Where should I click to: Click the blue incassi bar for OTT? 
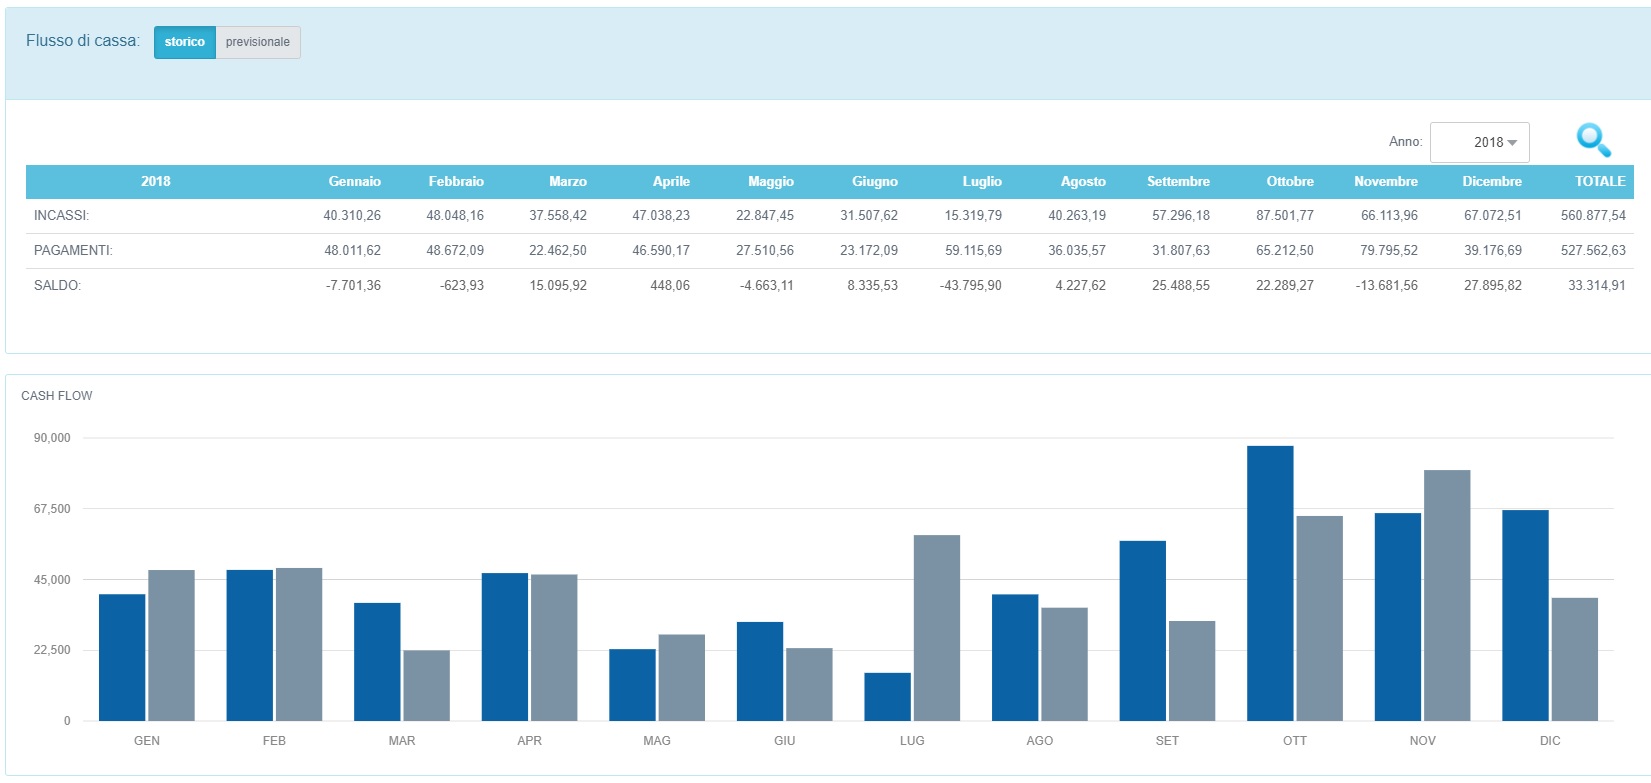(1270, 583)
